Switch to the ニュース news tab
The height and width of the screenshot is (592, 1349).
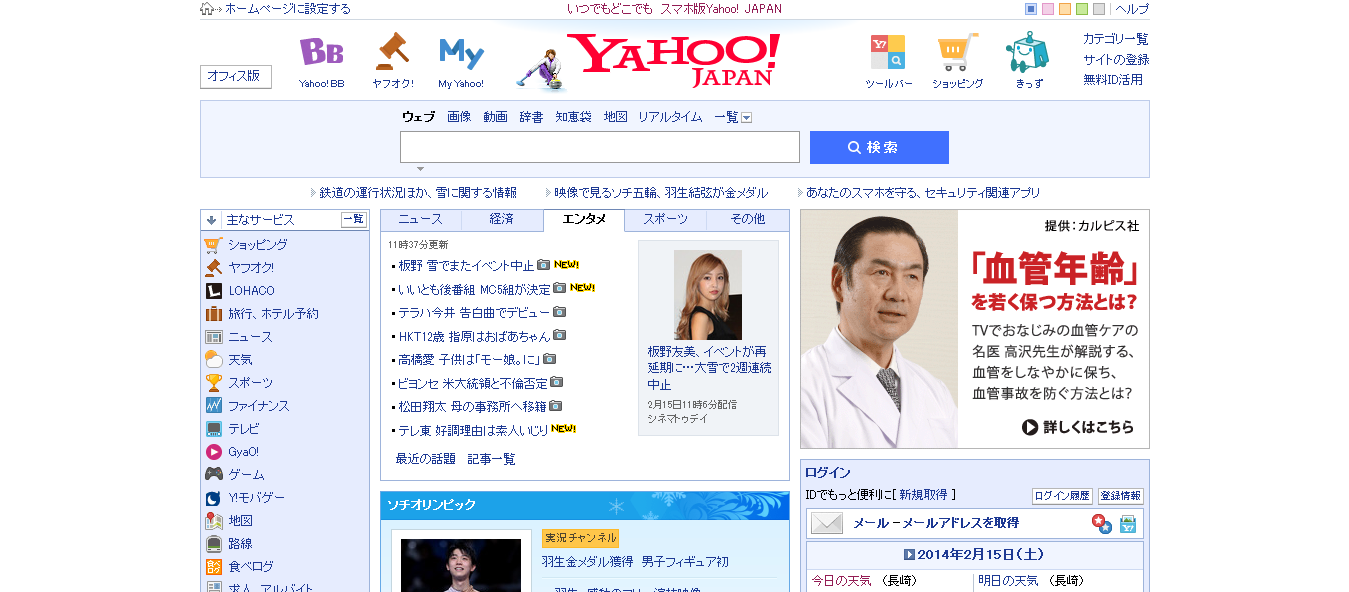pyautogui.click(x=420, y=219)
